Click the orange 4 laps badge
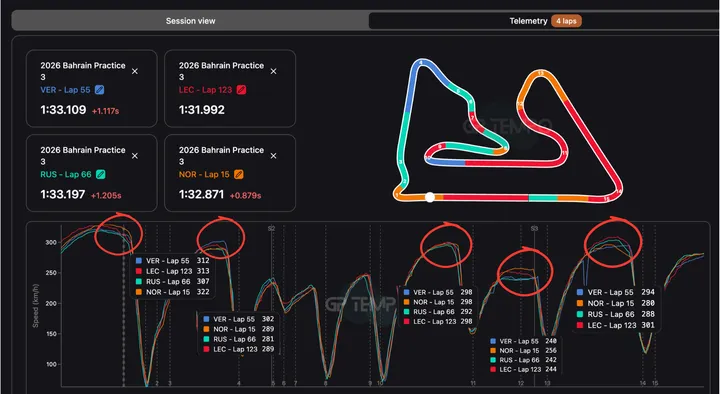 566,21
